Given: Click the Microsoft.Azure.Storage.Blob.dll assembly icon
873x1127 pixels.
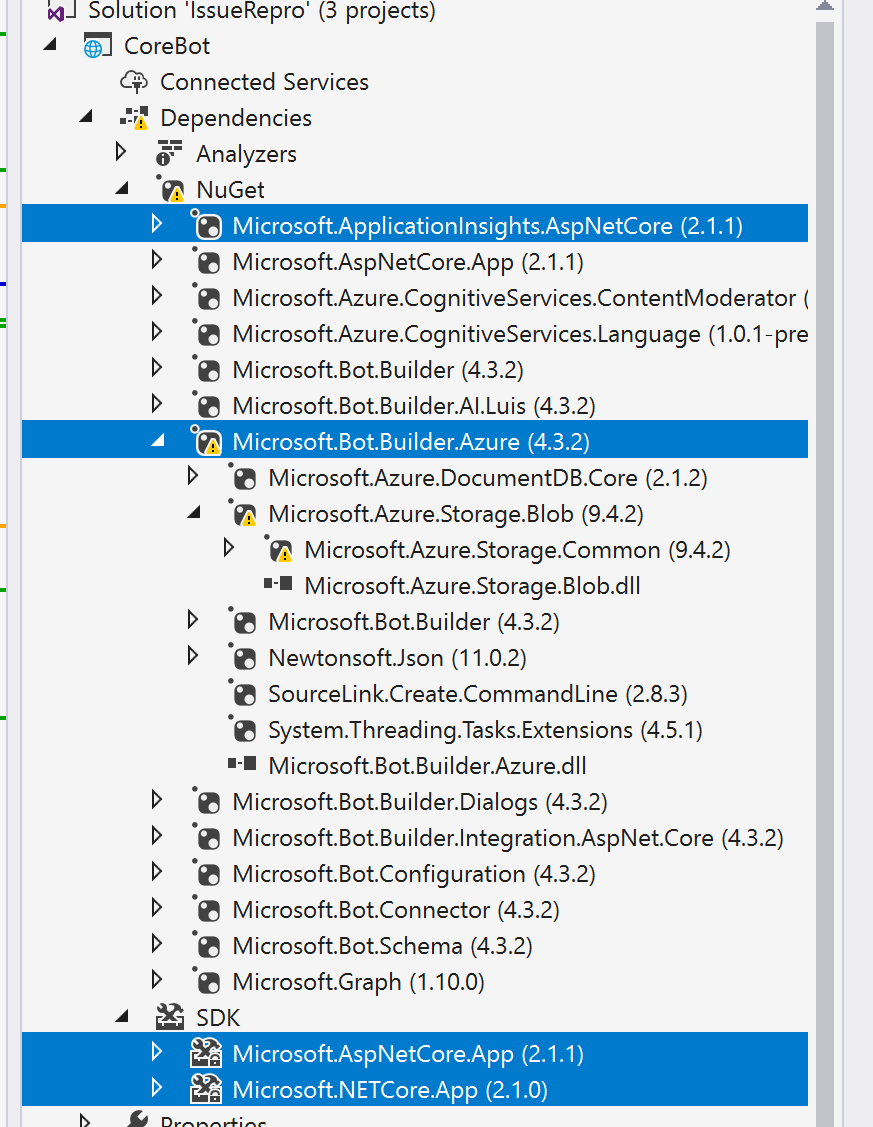Looking at the screenshot, I should [x=278, y=584].
